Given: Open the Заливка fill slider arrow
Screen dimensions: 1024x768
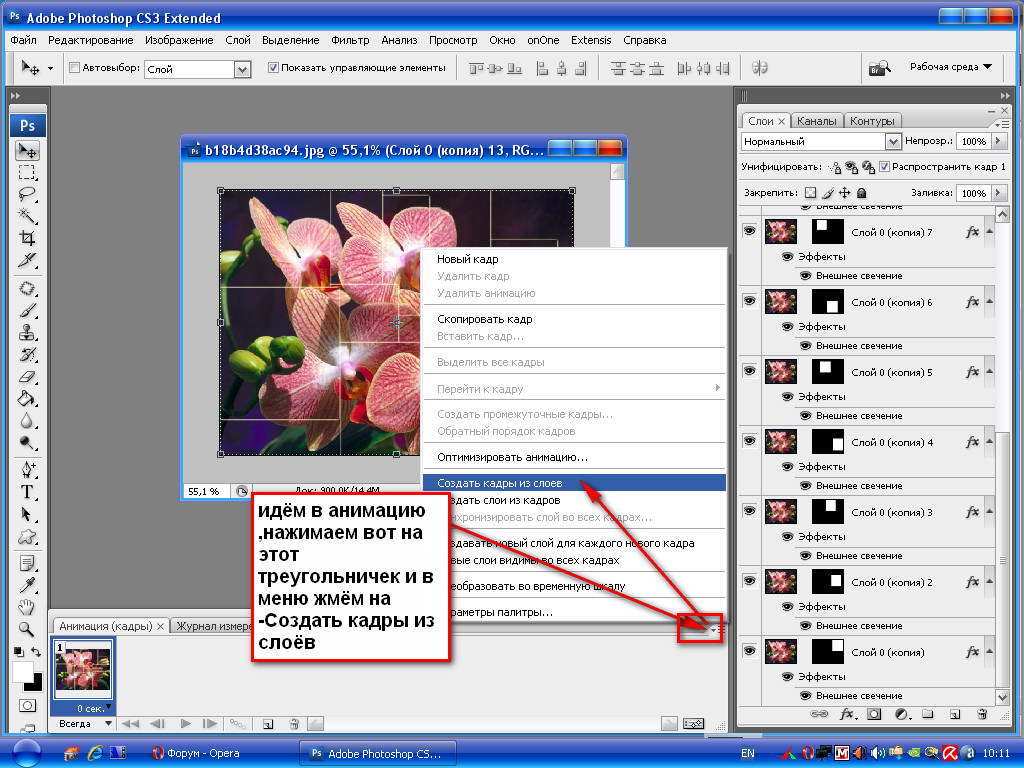Looking at the screenshot, I should (997, 193).
